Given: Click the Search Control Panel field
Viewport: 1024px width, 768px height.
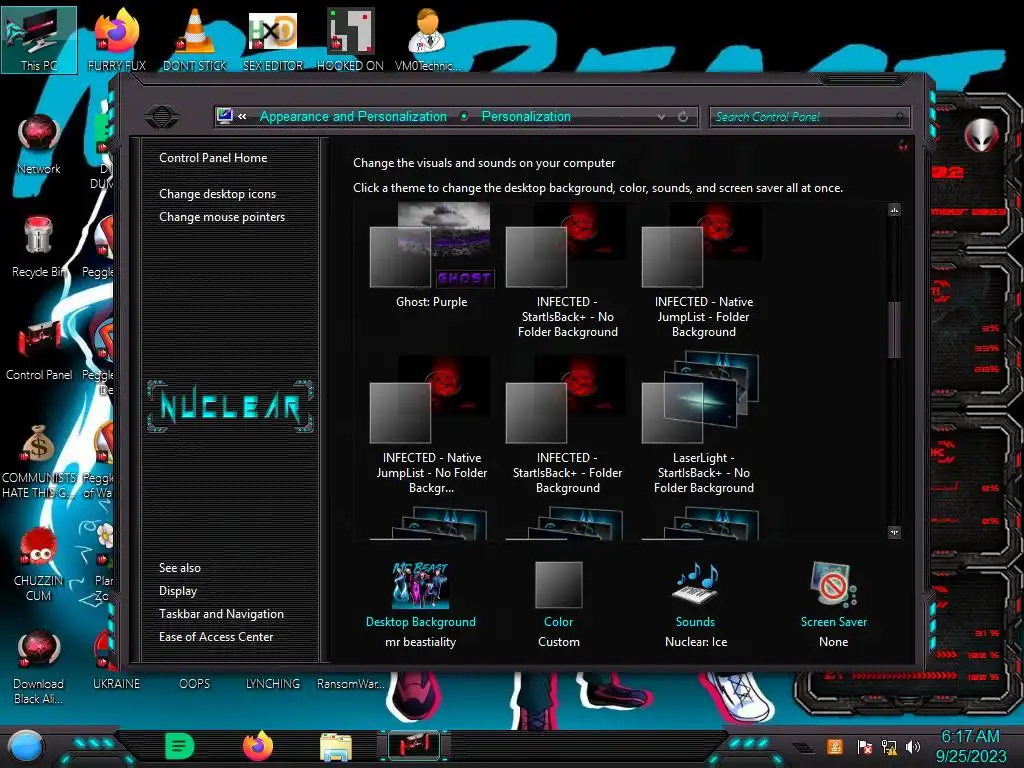Looking at the screenshot, I should tap(809, 117).
